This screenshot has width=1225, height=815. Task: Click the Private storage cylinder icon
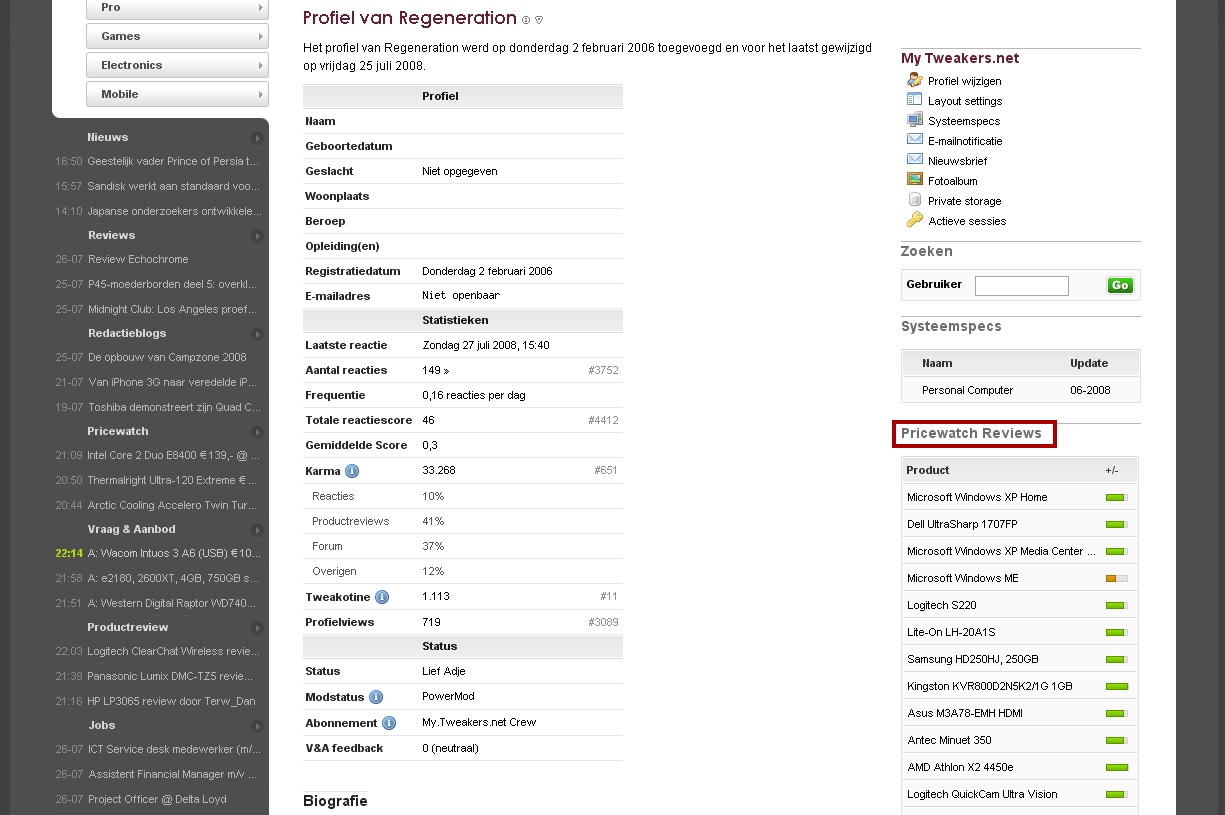point(914,200)
